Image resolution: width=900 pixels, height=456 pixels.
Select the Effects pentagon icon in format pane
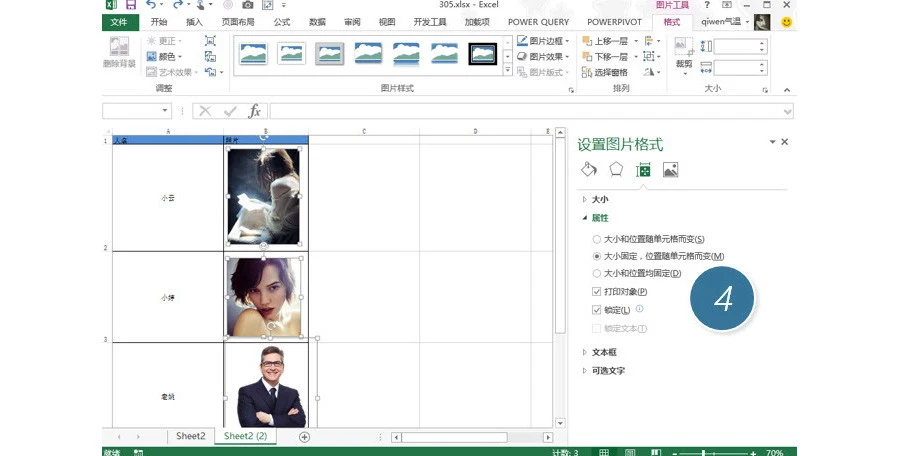point(616,169)
